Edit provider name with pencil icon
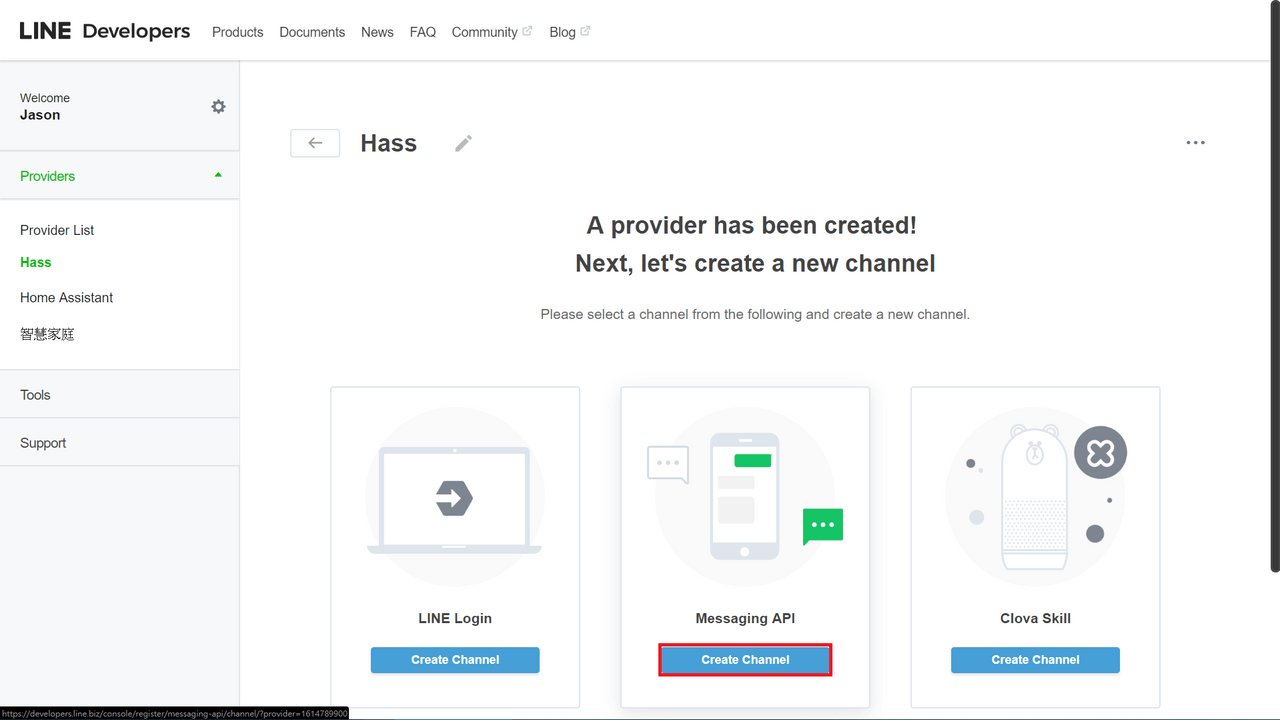This screenshot has width=1280, height=720. pyautogui.click(x=463, y=143)
